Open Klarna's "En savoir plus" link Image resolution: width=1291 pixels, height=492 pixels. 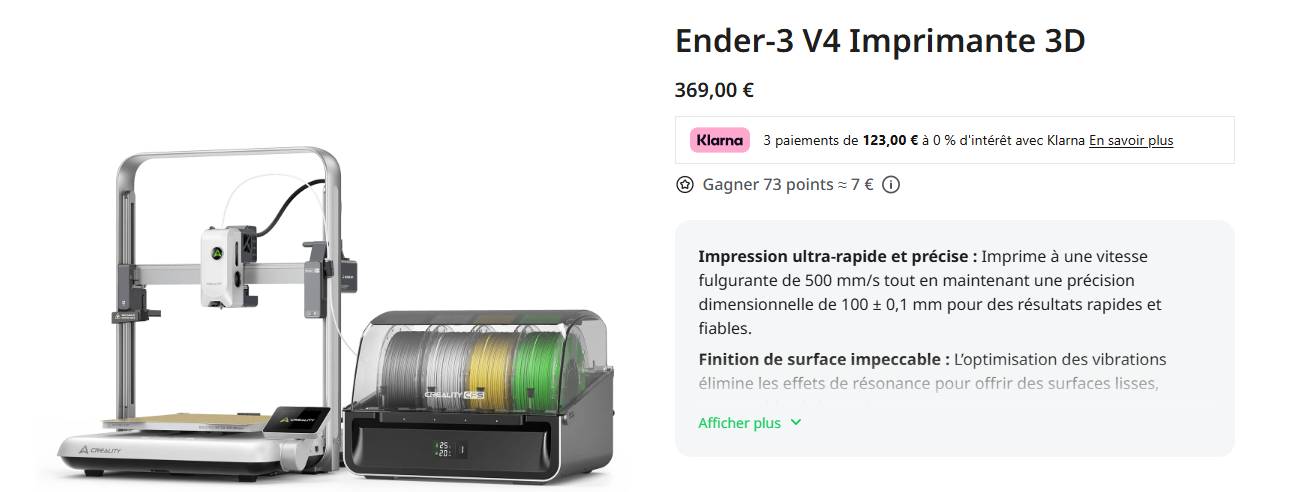point(1131,141)
